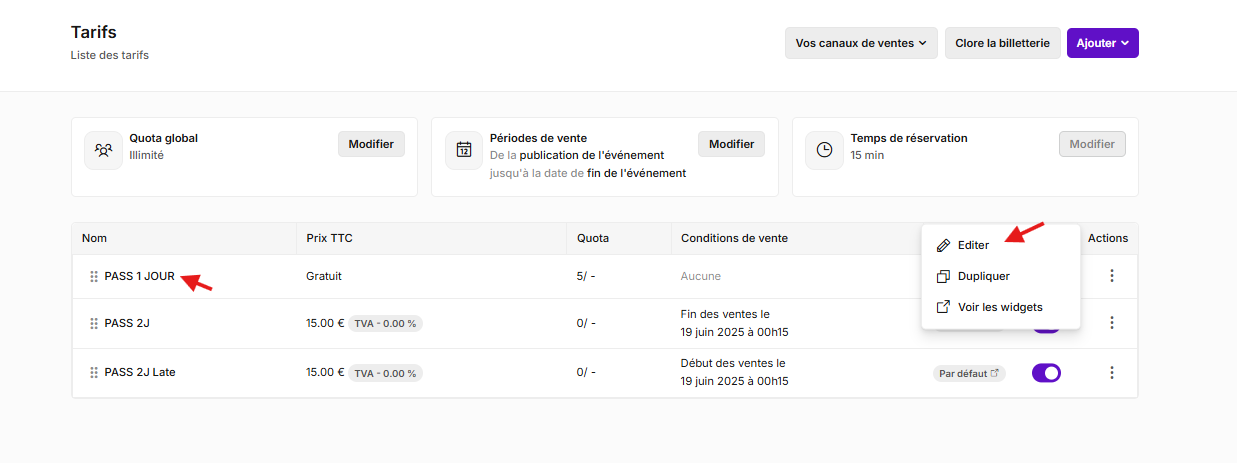Click the Clore la billetterie button

pyautogui.click(x=1002, y=43)
